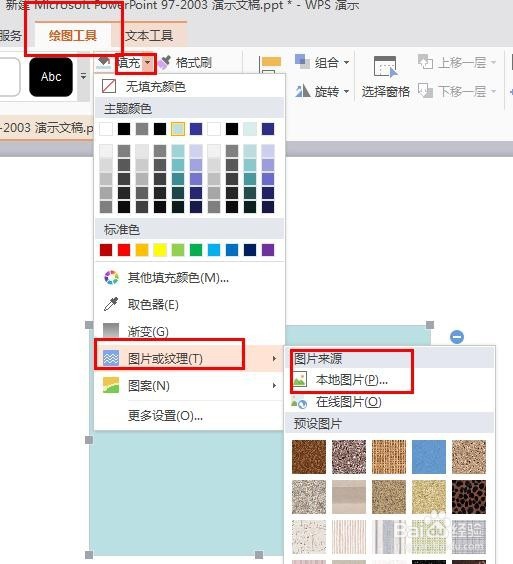The width and height of the screenshot is (513, 564).
Task: Select the pink granite preset texture
Action: [349, 456]
